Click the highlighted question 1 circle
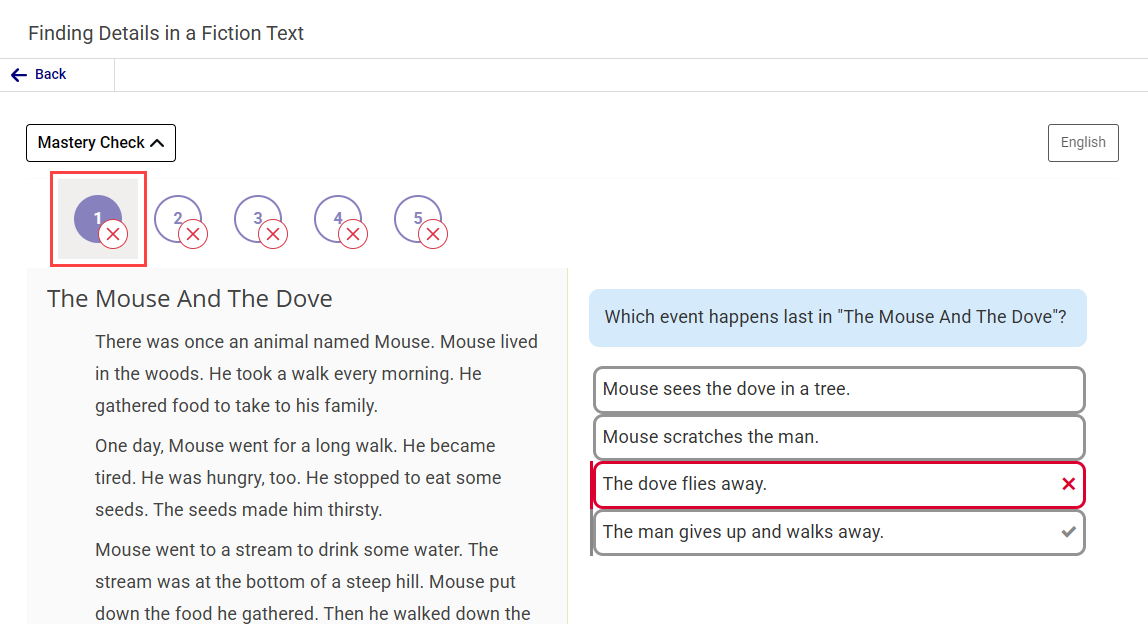This screenshot has height=624, width=1148. tap(97, 218)
